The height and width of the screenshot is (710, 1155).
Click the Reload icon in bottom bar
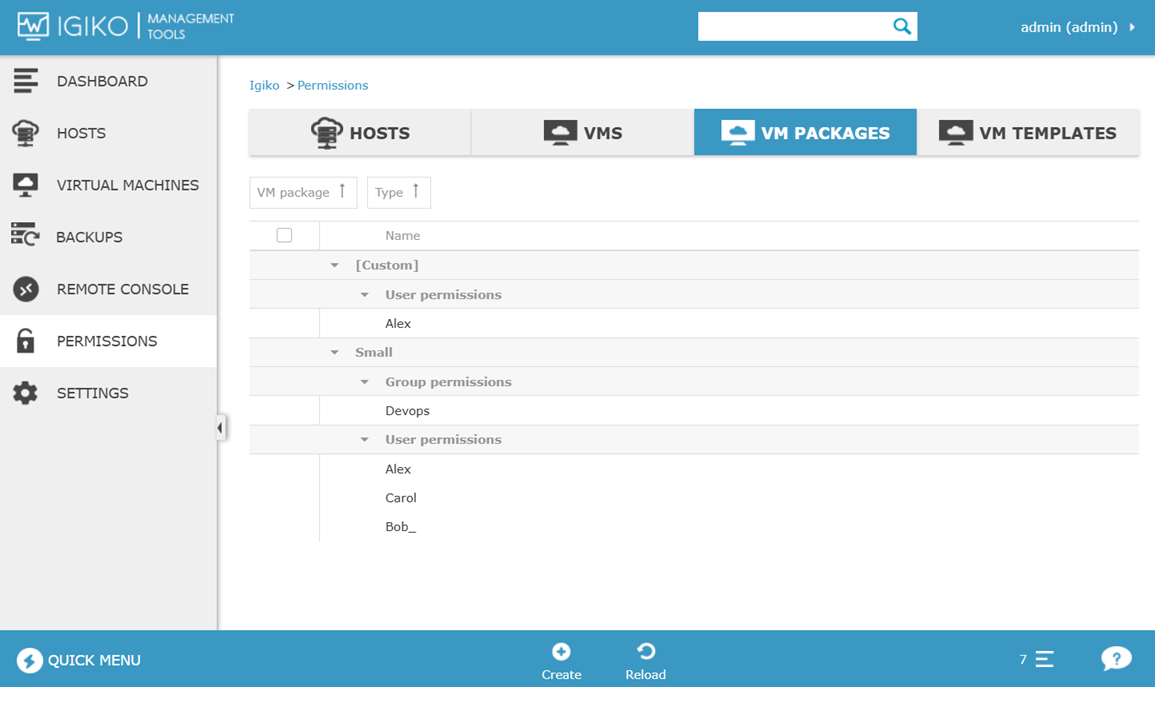coord(646,652)
